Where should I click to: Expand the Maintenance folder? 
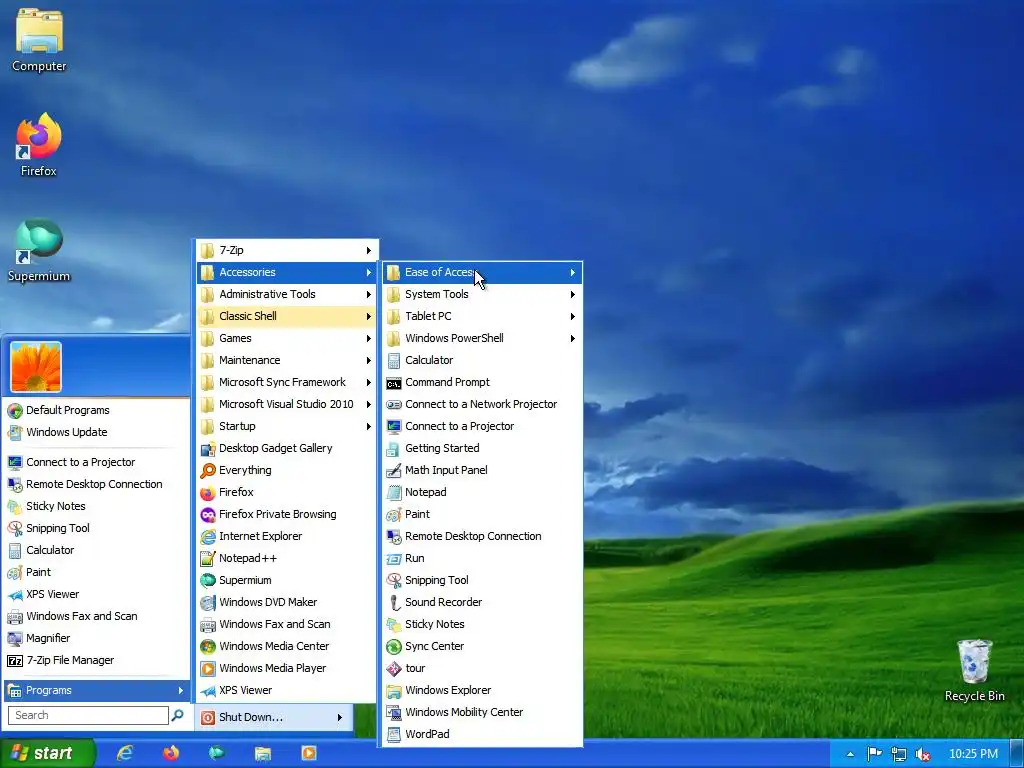click(x=287, y=360)
